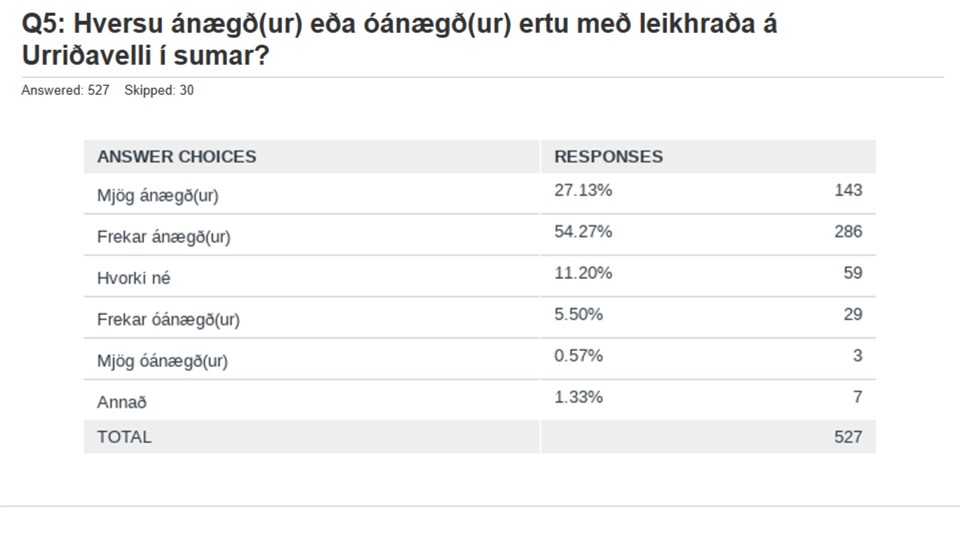Click the Q5 question title text
Image resolution: width=960 pixels, height=540 pixels.
point(399,40)
